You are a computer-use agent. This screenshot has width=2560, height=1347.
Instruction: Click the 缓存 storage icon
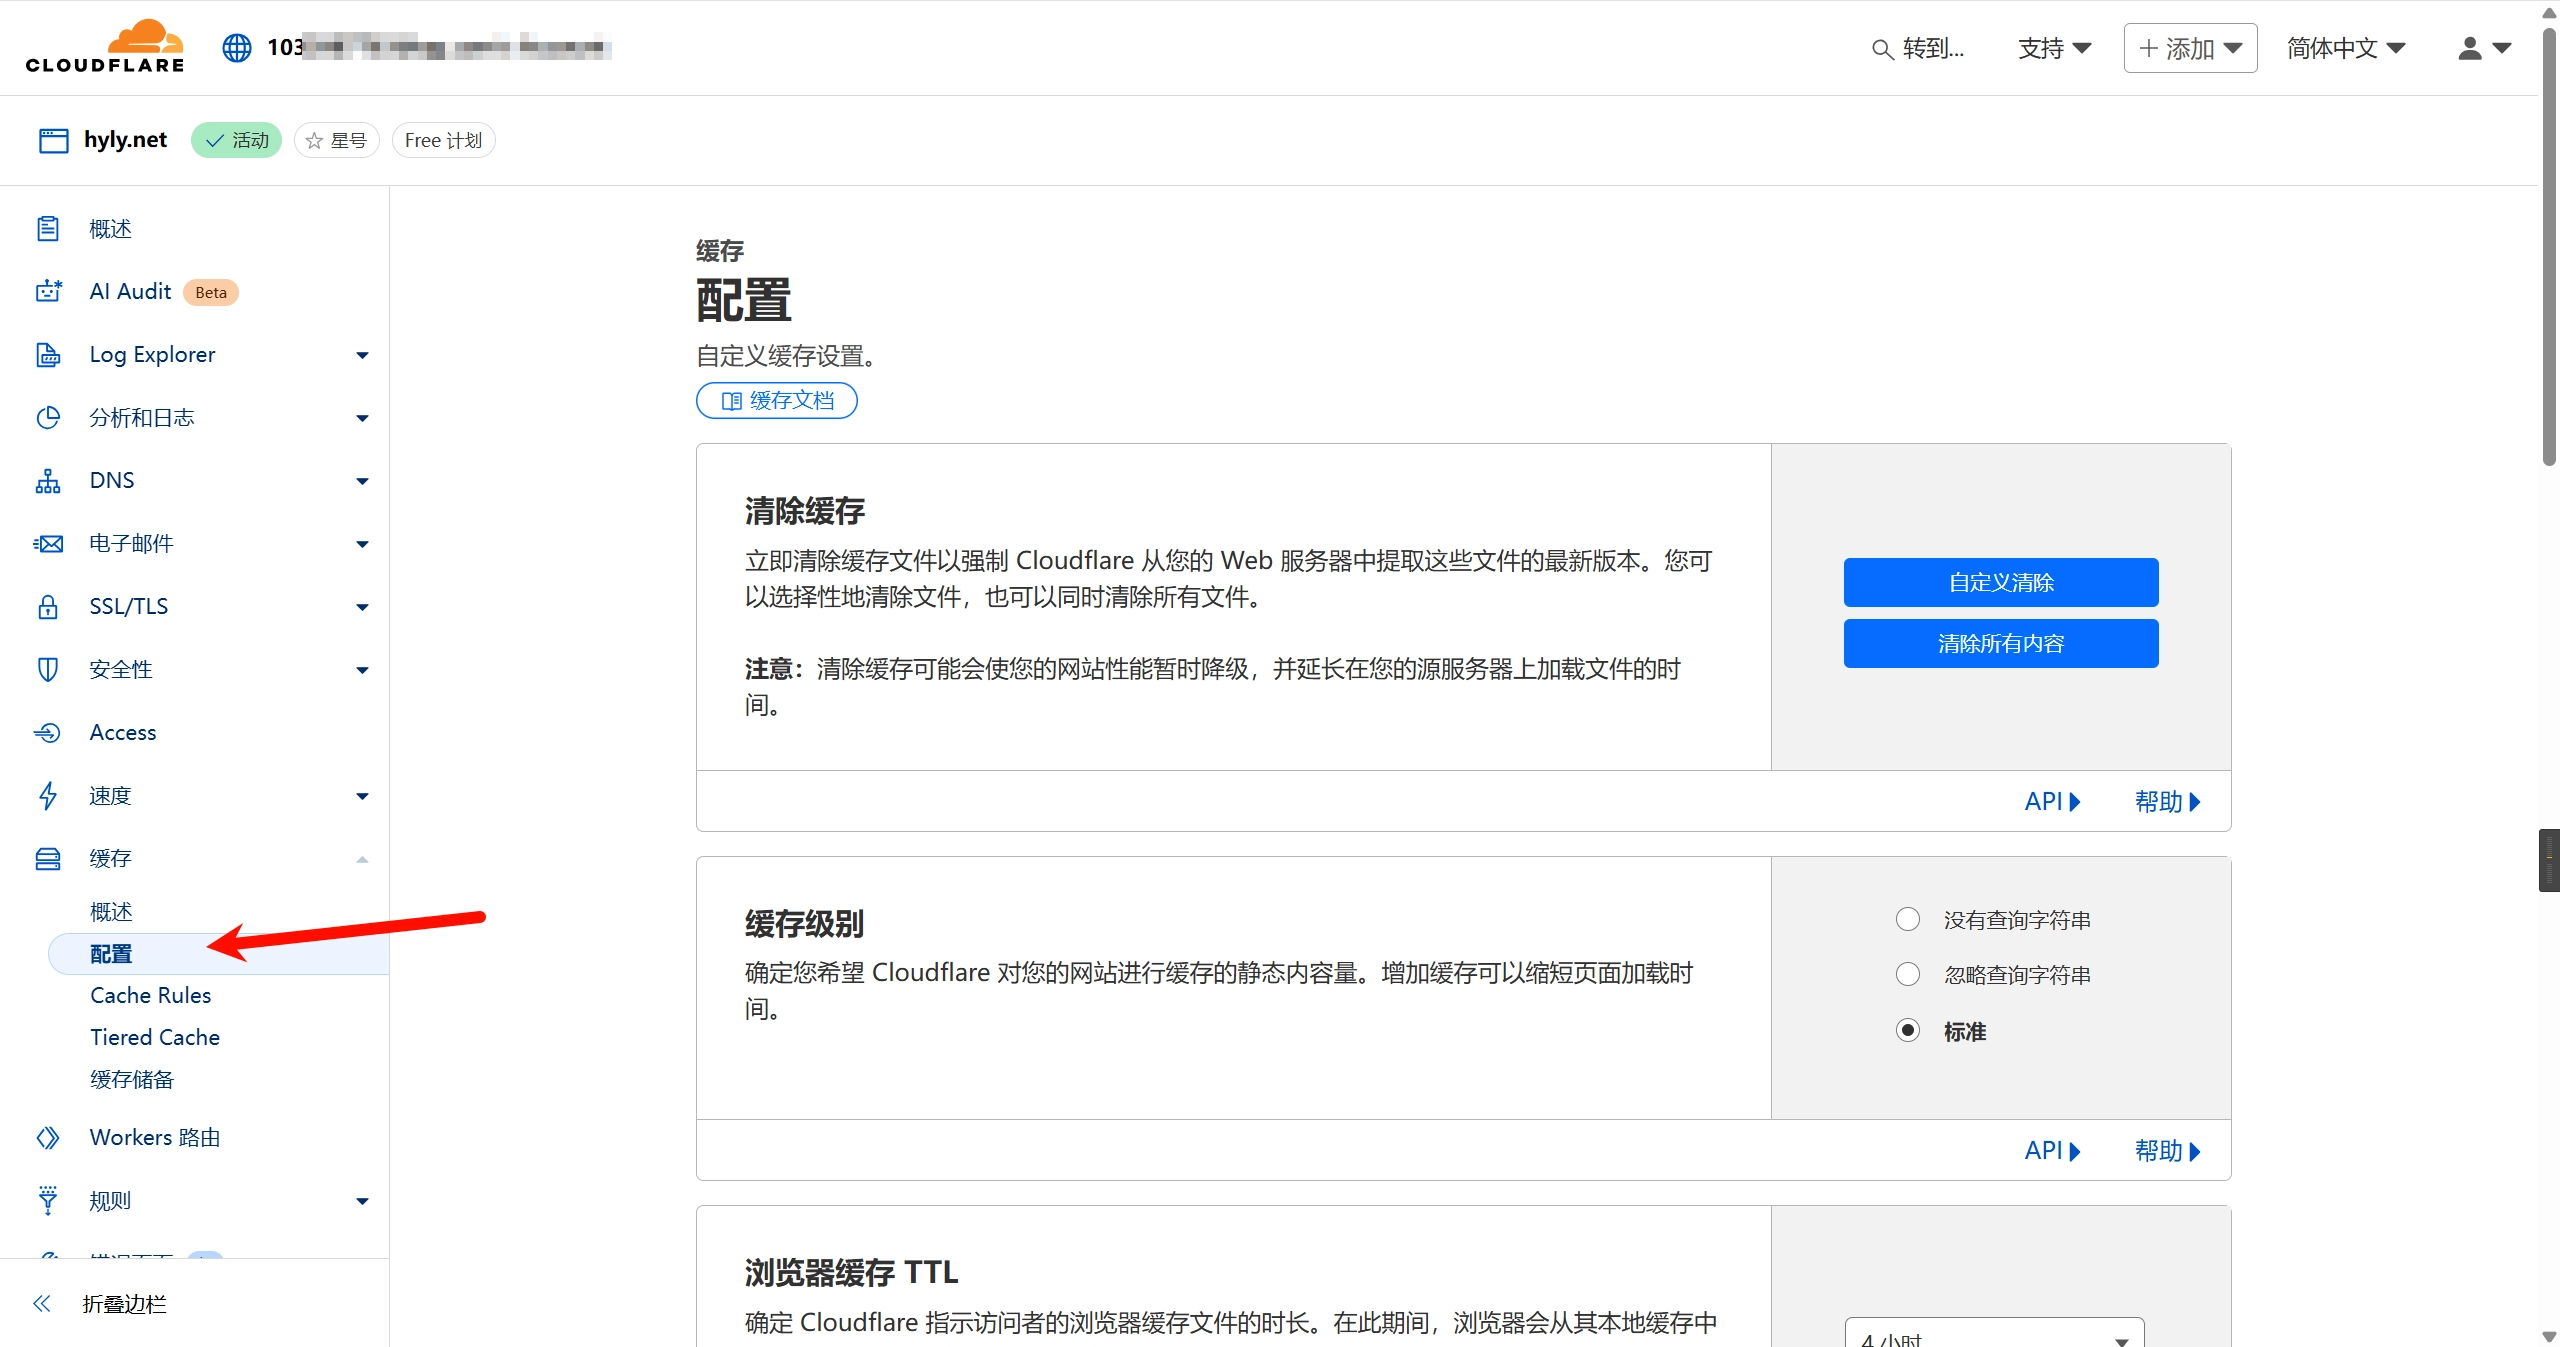(x=48, y=858)
